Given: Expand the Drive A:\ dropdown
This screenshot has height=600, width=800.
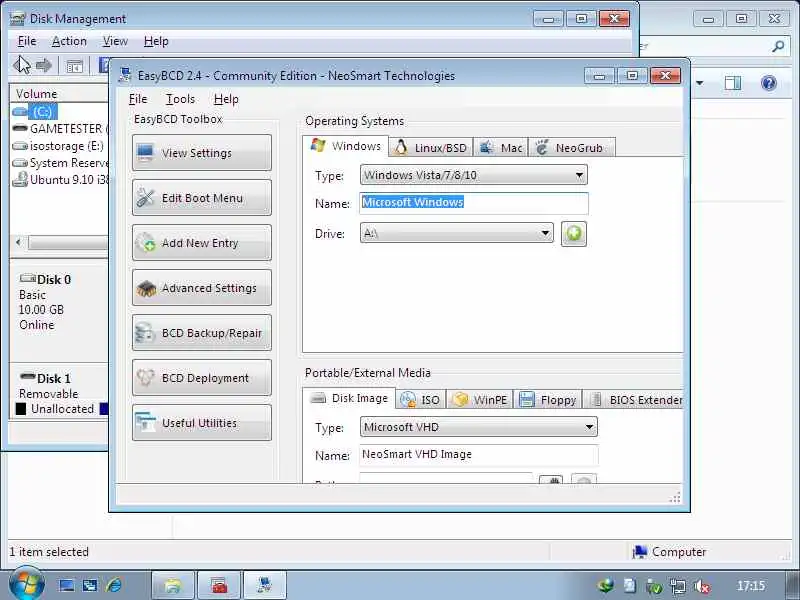Looking at the screenshot, I should pos(545,233).
